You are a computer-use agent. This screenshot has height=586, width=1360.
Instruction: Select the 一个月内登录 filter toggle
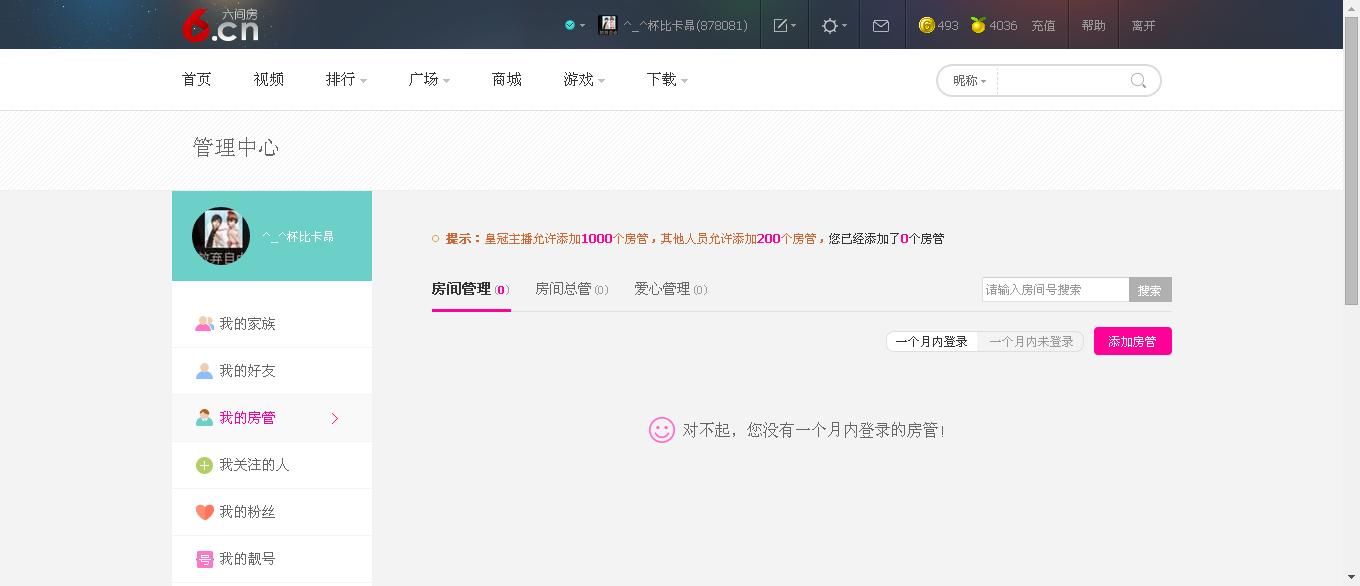point(932,342)
